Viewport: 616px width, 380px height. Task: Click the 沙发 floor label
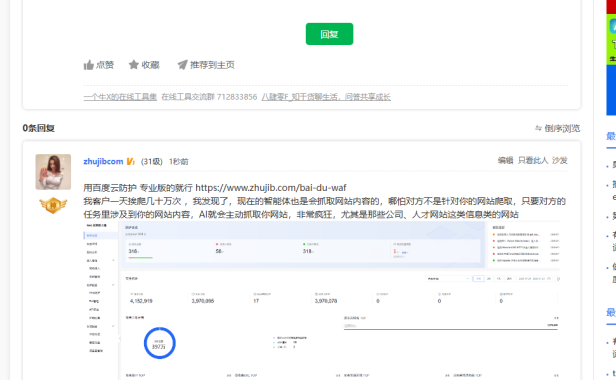point(559,160)
